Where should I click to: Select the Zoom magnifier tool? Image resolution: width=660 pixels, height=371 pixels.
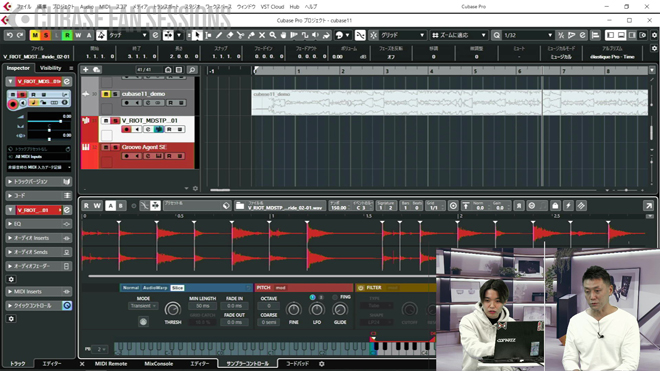(x=273, y=35)
